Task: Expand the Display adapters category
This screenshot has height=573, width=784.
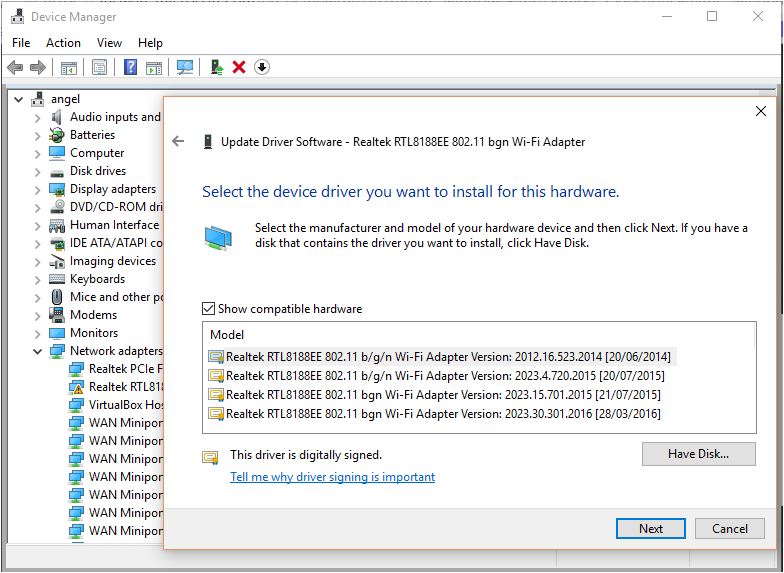Action: pyautogui.click(x=38, y=190)
